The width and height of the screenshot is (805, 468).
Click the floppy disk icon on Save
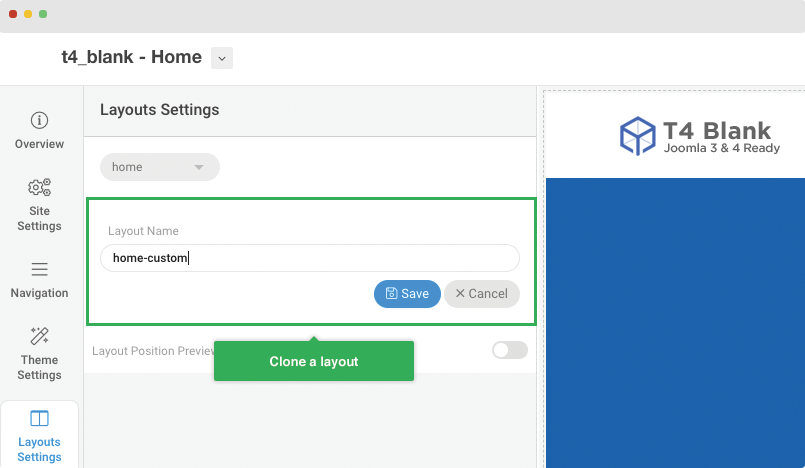391,293
